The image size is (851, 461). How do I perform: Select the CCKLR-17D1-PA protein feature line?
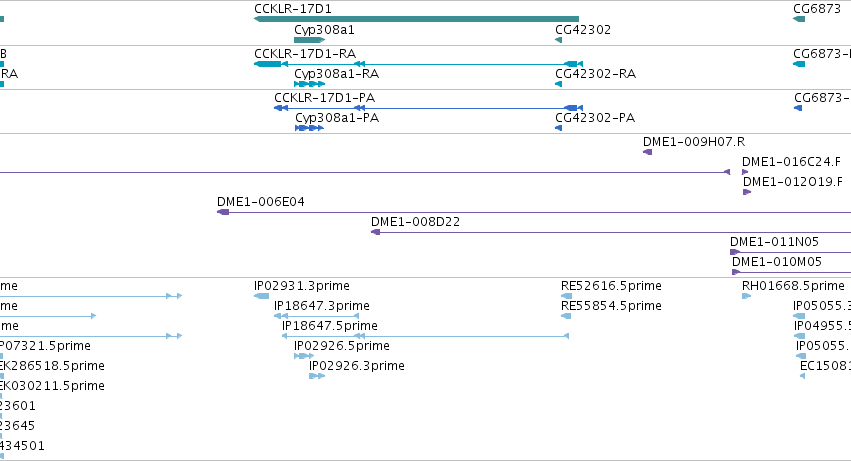428,108
